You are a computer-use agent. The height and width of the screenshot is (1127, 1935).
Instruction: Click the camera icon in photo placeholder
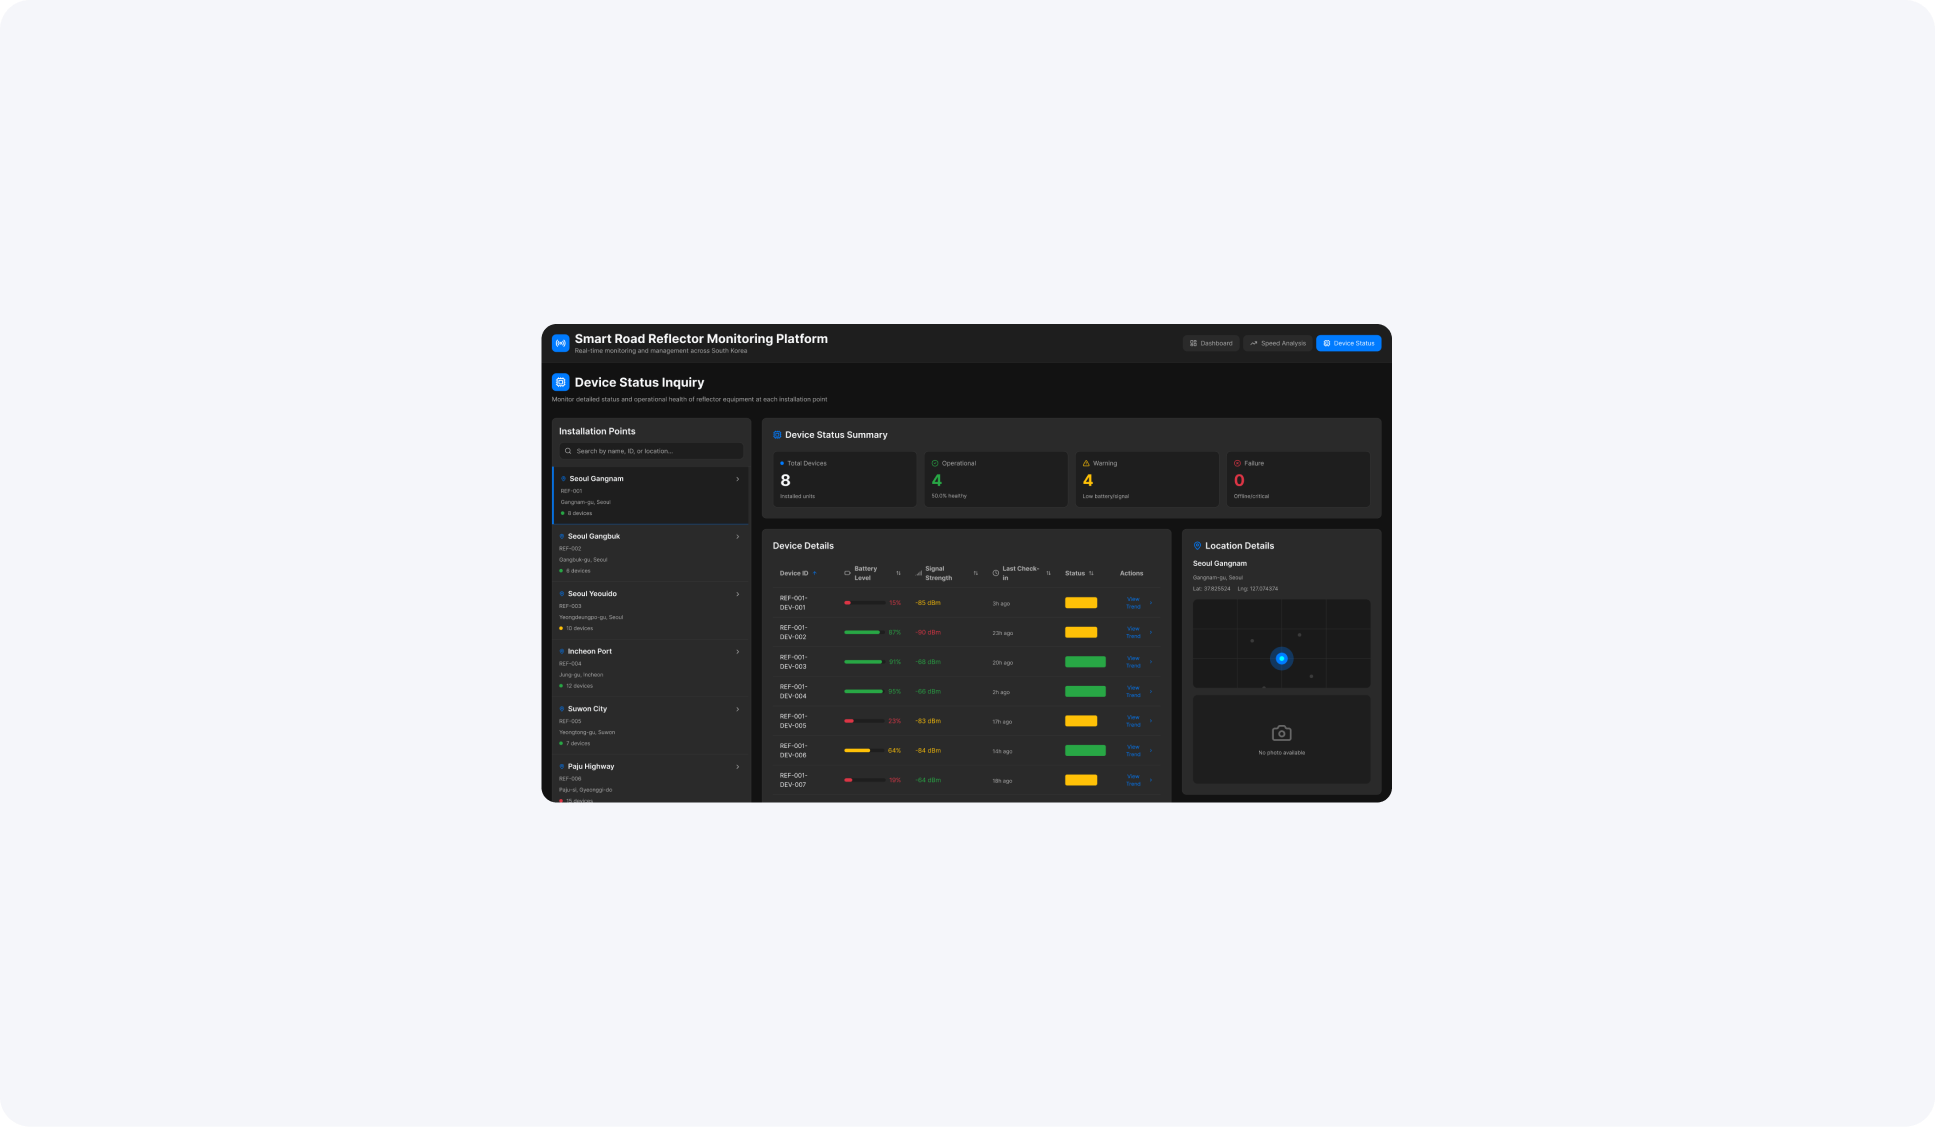pos(1281,733)
